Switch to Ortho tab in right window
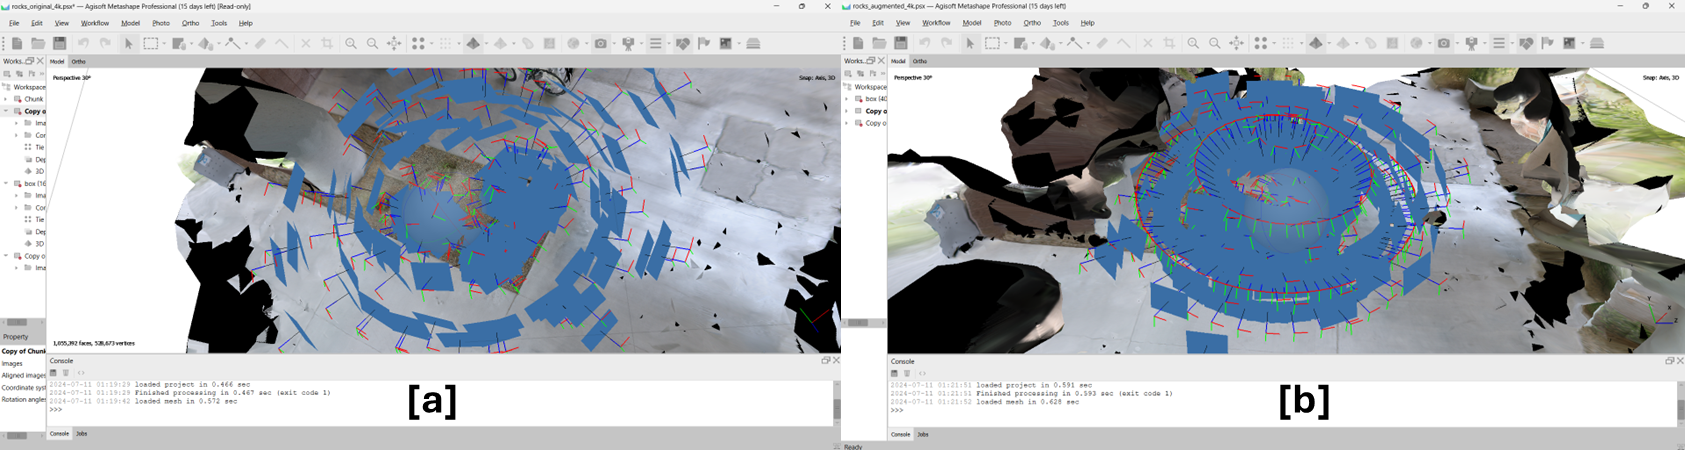The height and width of the screenshot is (450, 1685). coord(920,61)
